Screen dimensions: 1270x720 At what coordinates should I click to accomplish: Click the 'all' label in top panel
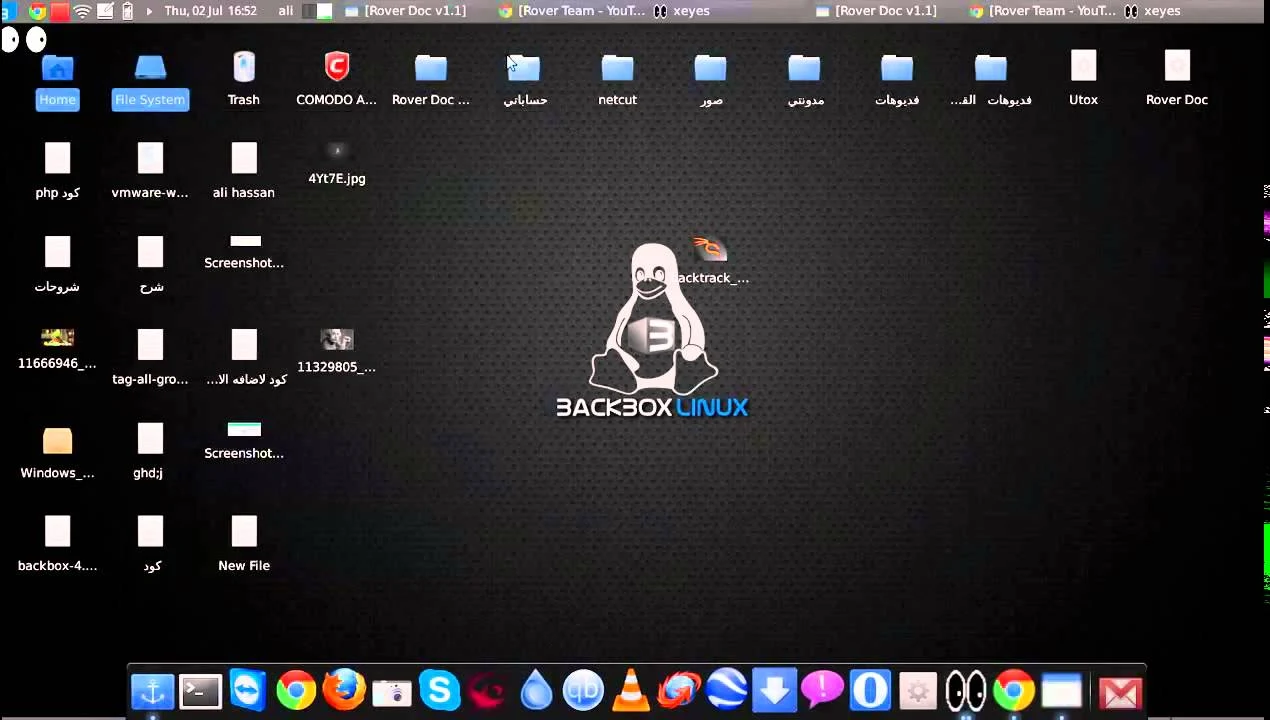[x=286, y=11]
